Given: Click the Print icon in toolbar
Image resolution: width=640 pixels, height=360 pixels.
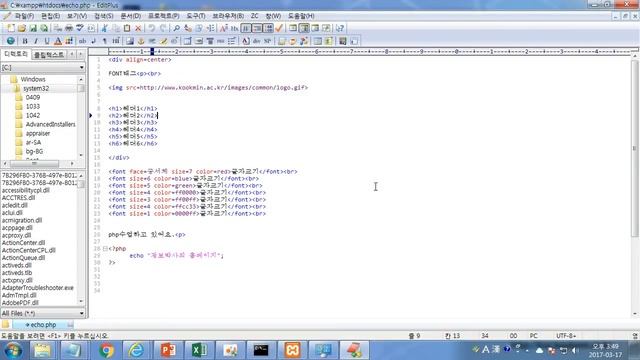Looking at the screenshot, I should click(69, 28).
